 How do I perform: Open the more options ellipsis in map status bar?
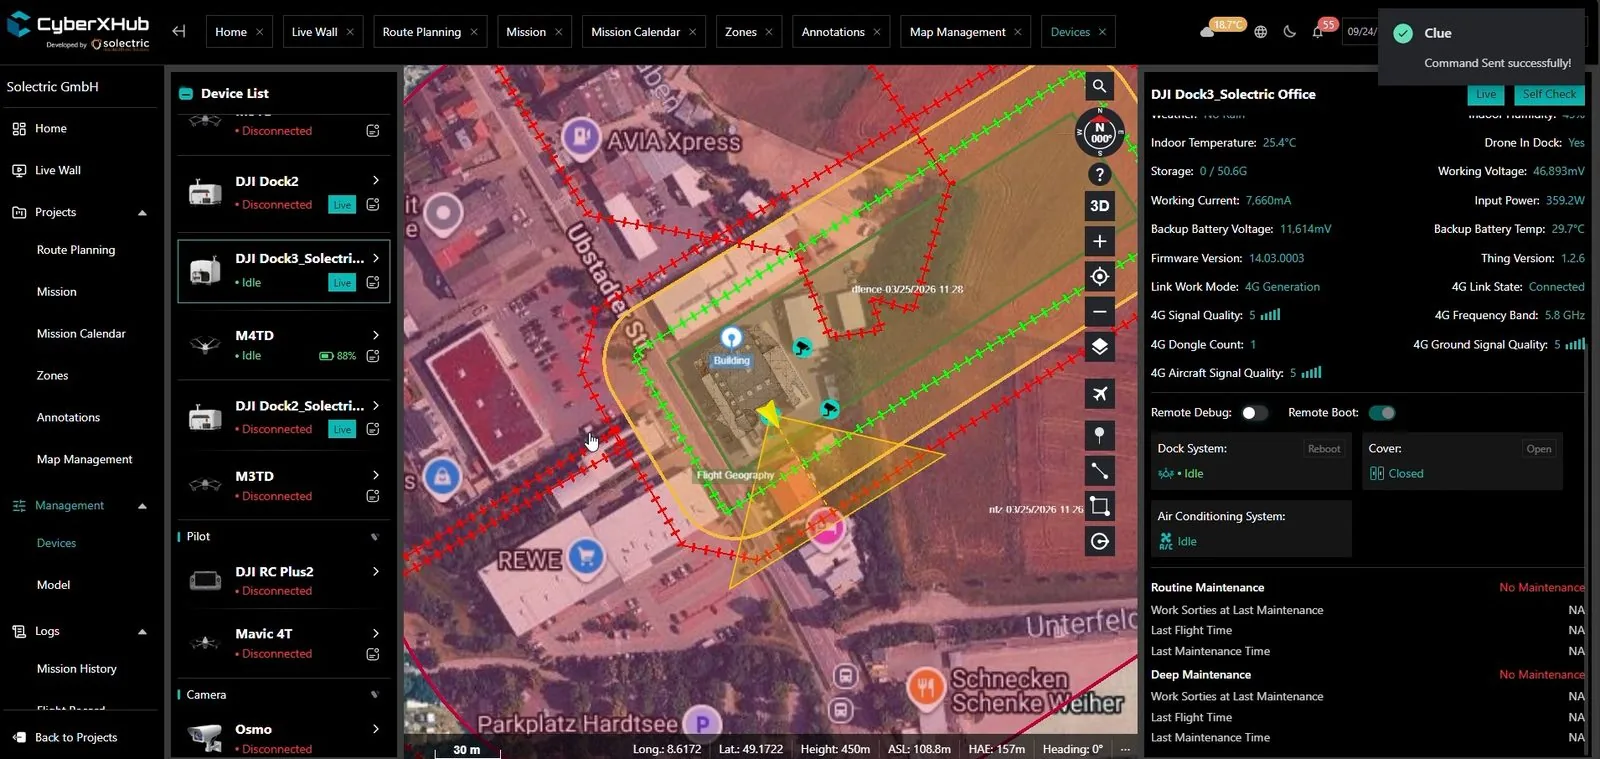tap(1125, 749)
